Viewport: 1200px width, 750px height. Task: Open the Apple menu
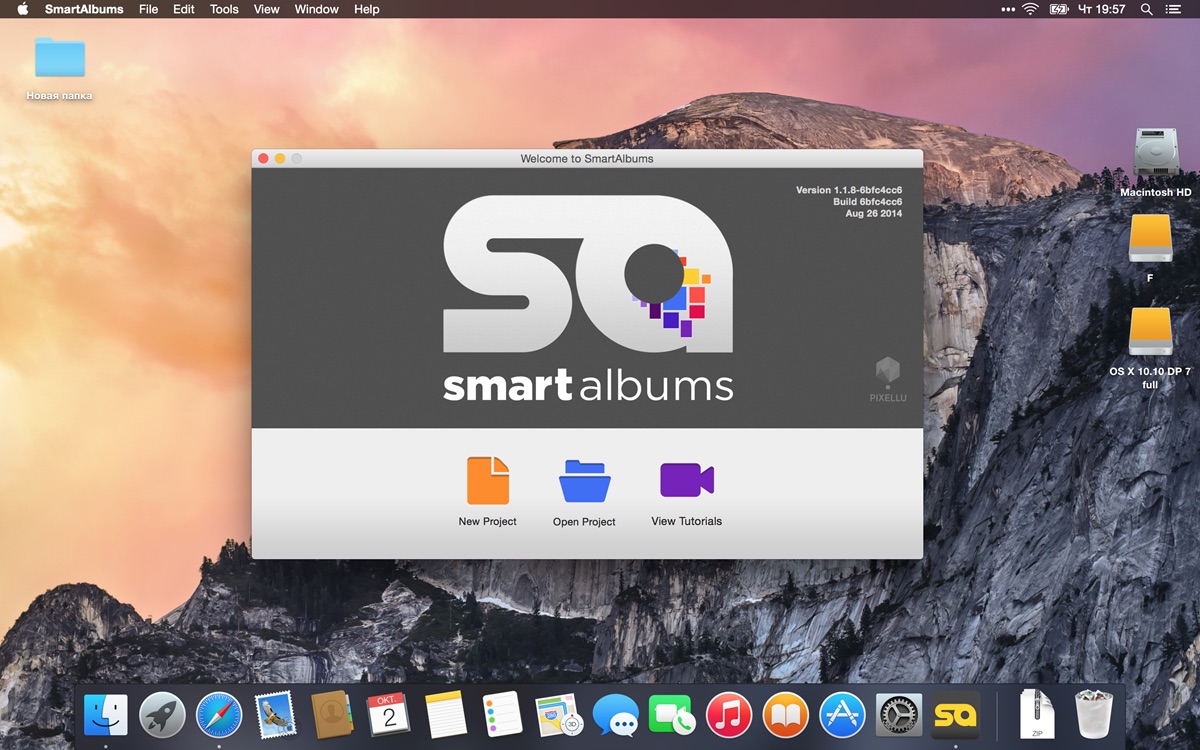[x=22, y=9]
